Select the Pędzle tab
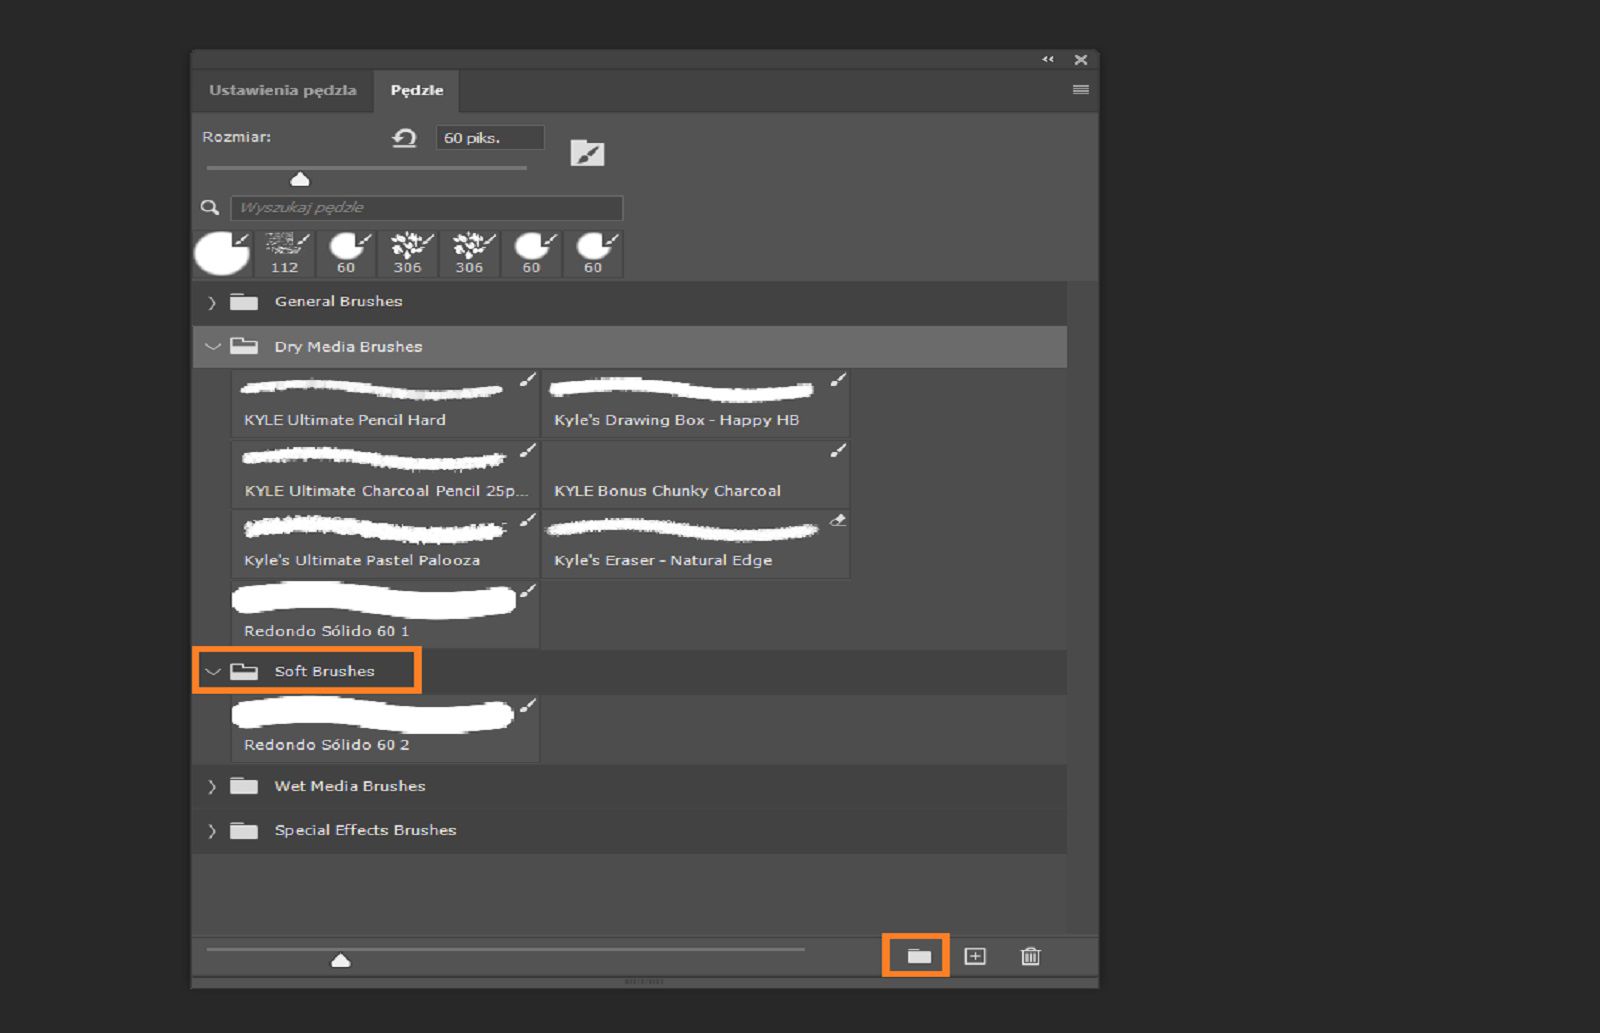 416,90
